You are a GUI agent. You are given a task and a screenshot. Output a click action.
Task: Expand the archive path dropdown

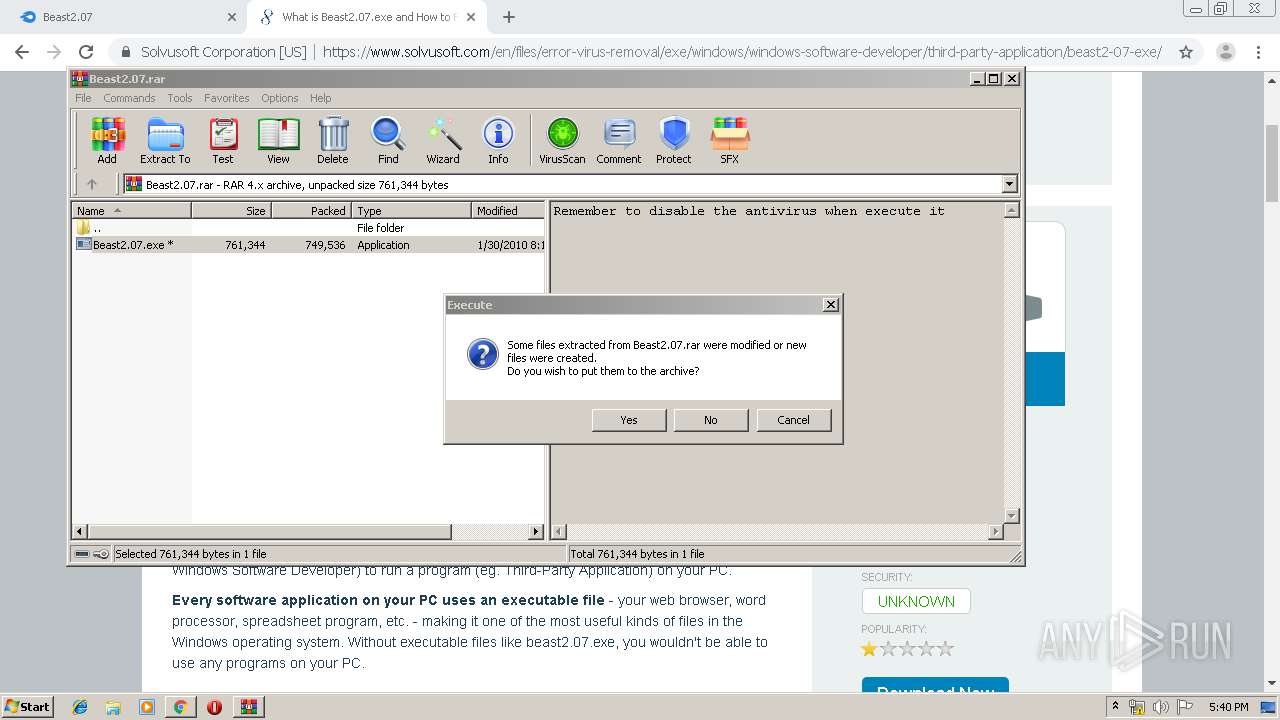click(1009, 184)
